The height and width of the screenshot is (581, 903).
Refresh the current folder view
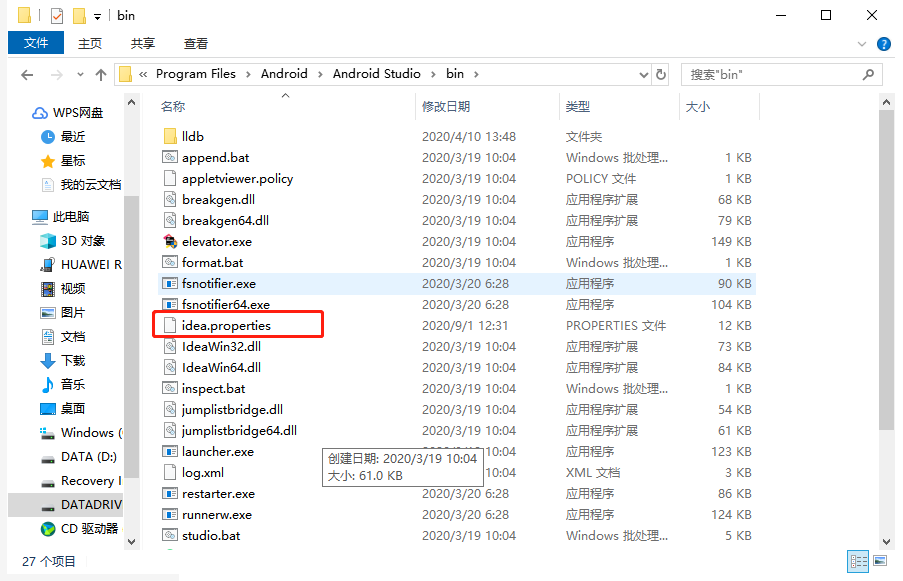coord(659,74)
